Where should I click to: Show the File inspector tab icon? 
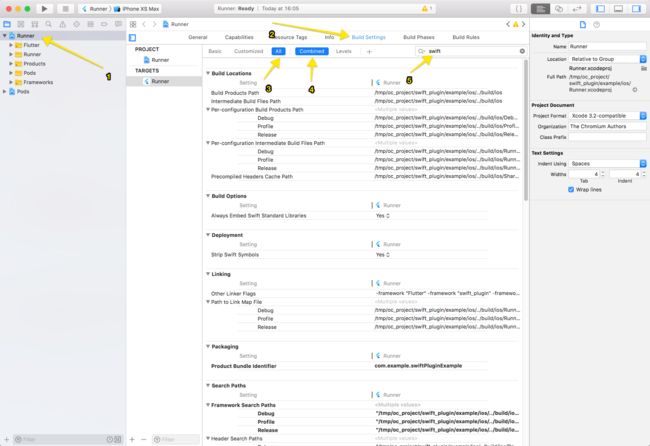(582, 25)
